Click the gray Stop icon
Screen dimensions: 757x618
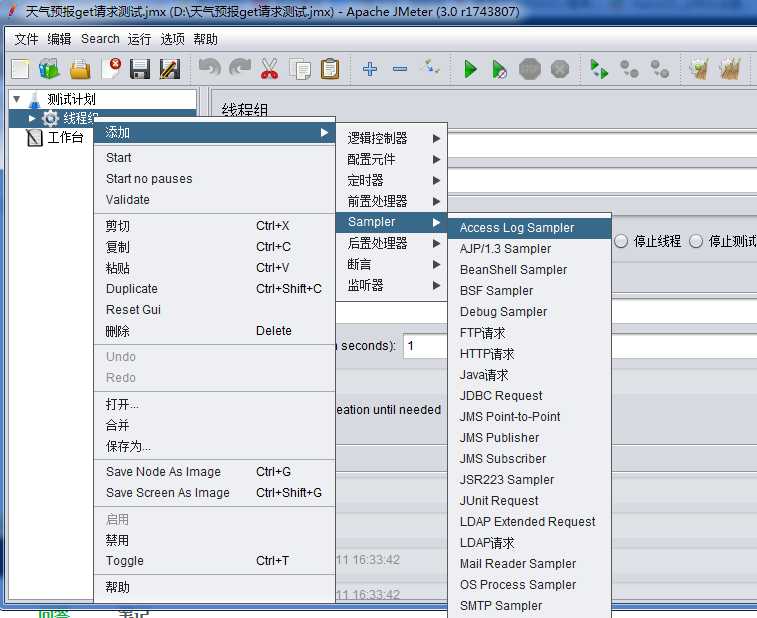(x=530, y=69)
